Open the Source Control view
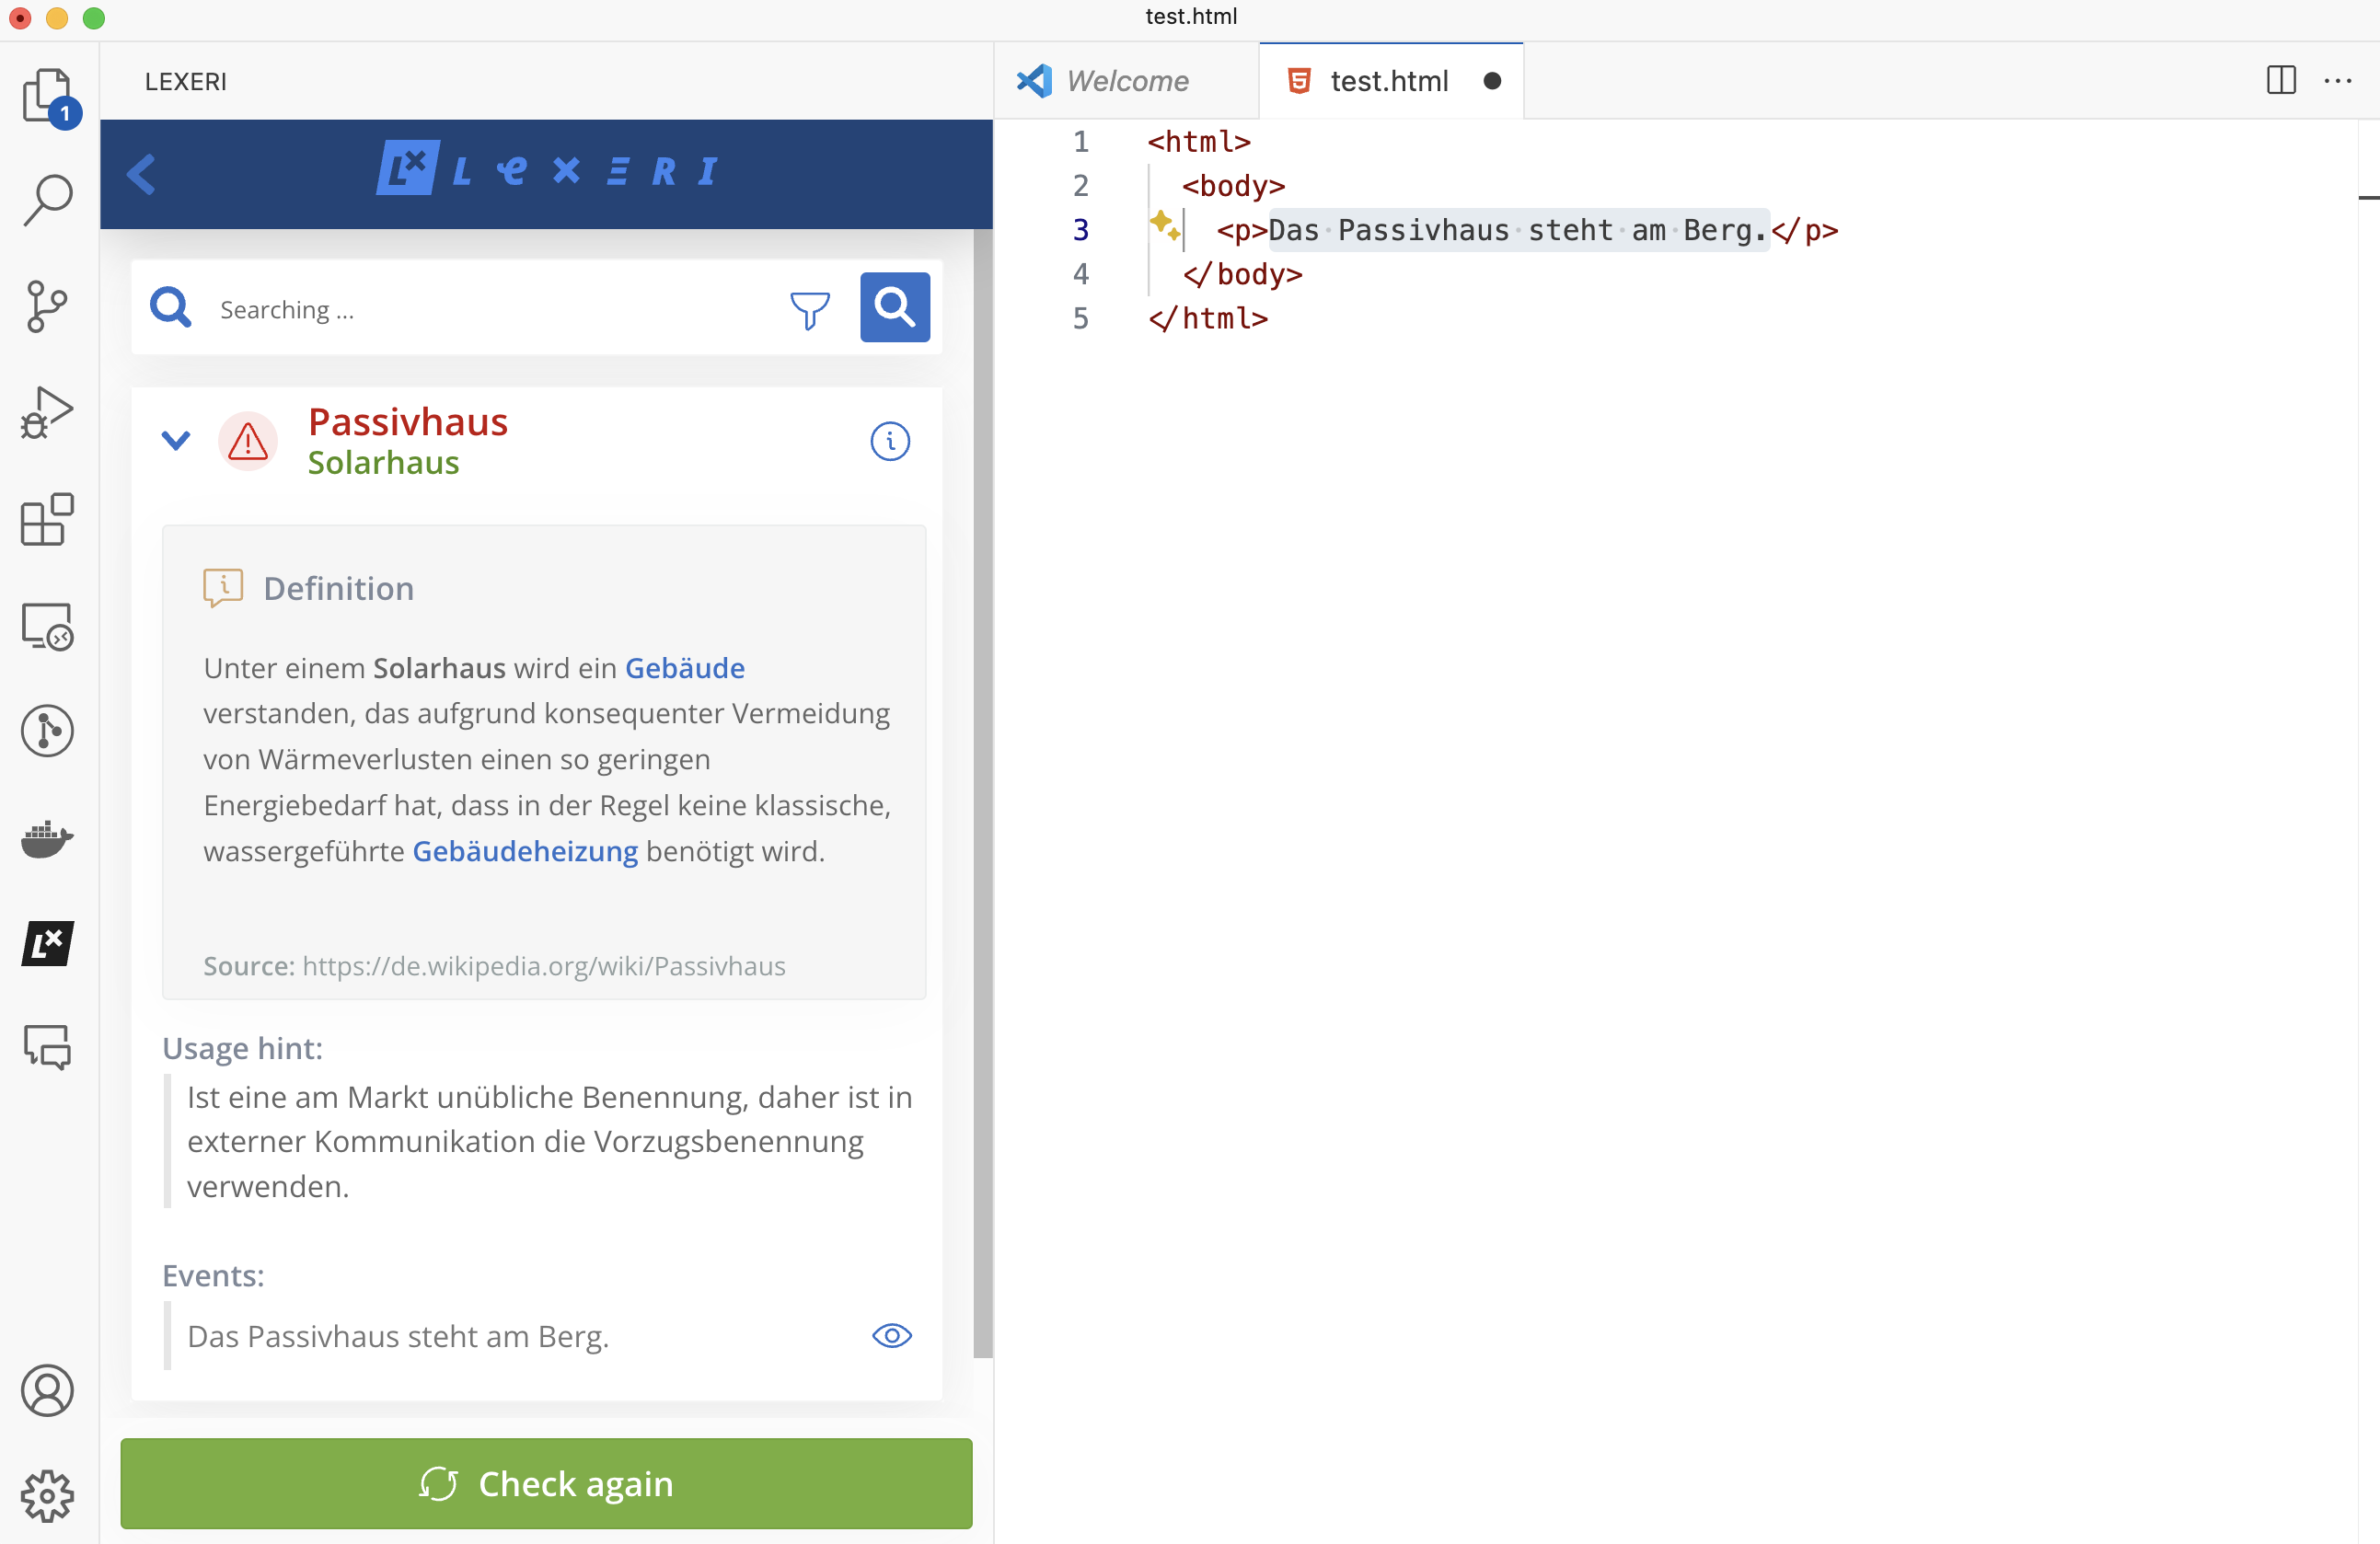2380x1544 pixels. point(47,306)
